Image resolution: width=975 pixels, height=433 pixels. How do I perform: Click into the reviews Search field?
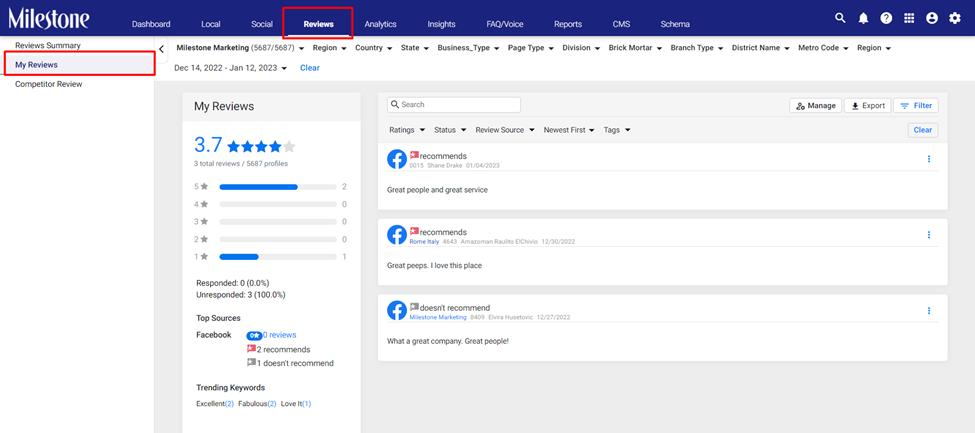[x=454, y=105]
